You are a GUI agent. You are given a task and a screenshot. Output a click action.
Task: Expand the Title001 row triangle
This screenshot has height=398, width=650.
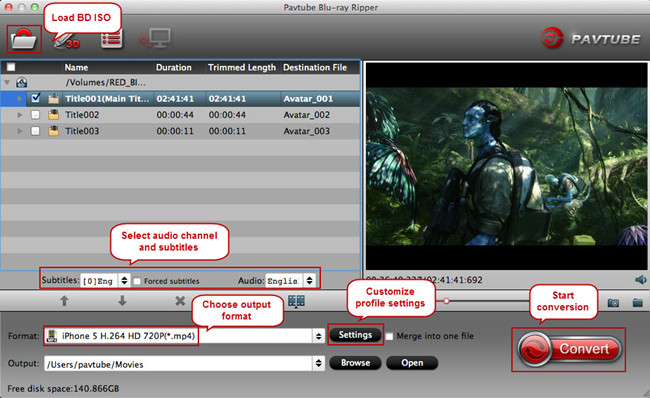(19, 99)
